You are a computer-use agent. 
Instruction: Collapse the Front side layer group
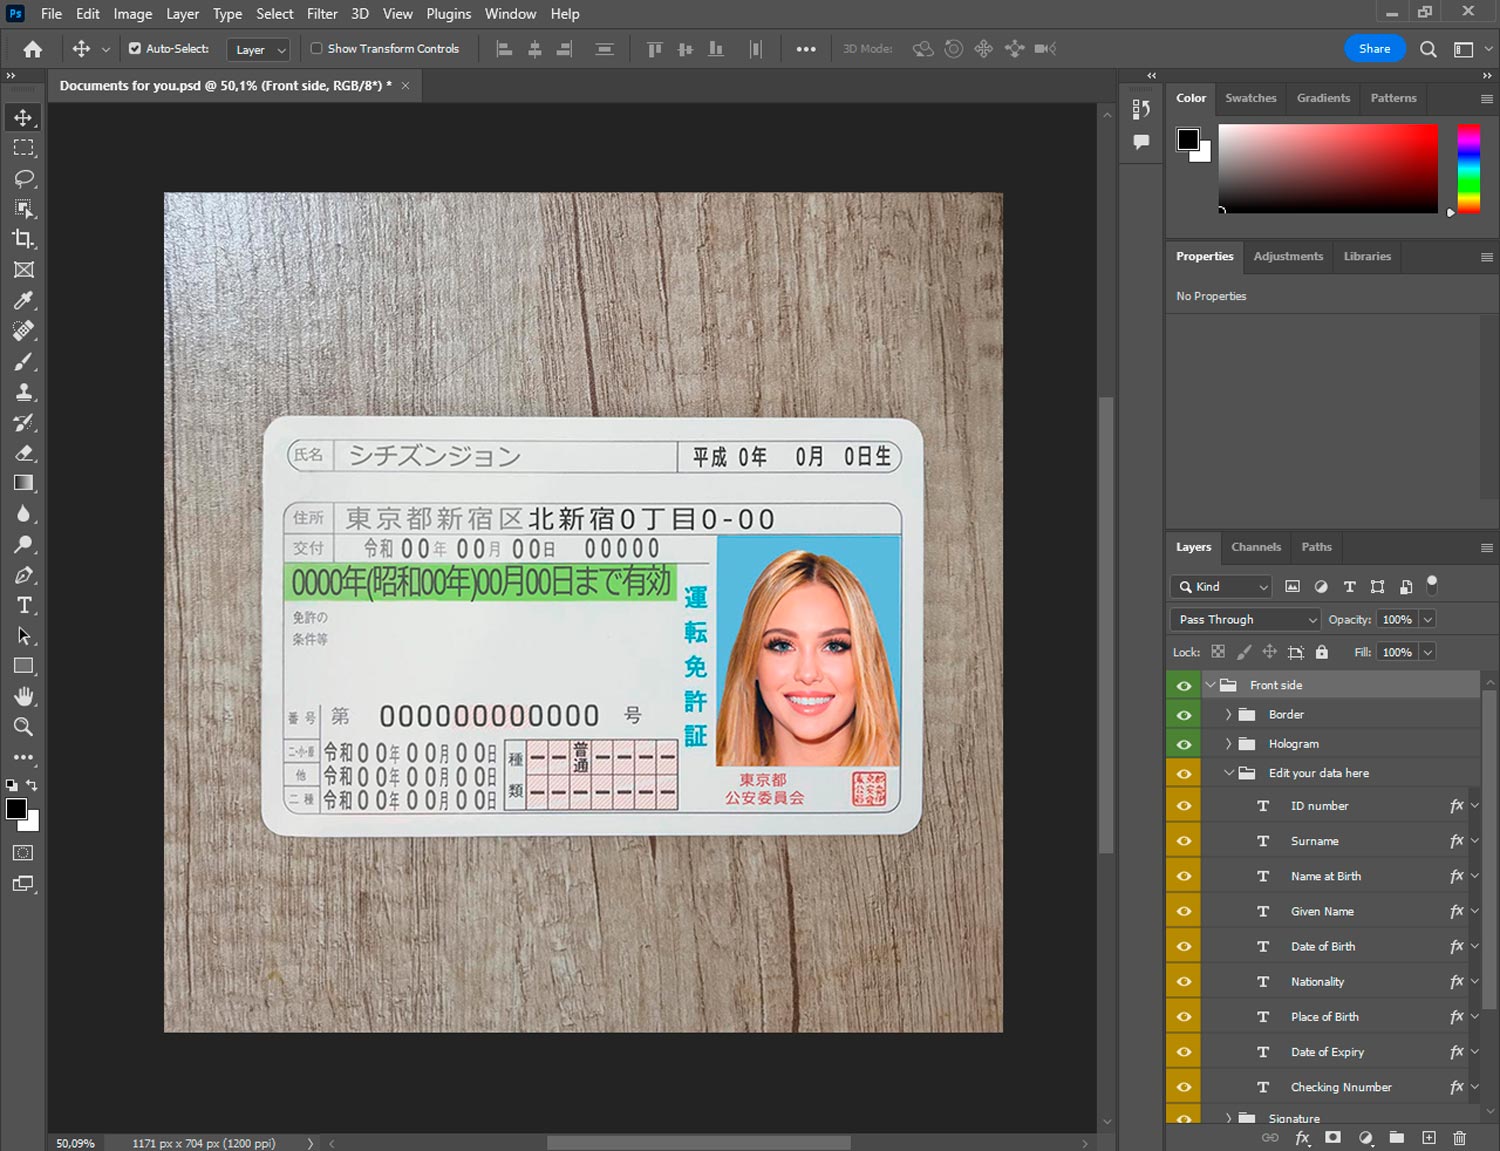tap(1210, 685)
